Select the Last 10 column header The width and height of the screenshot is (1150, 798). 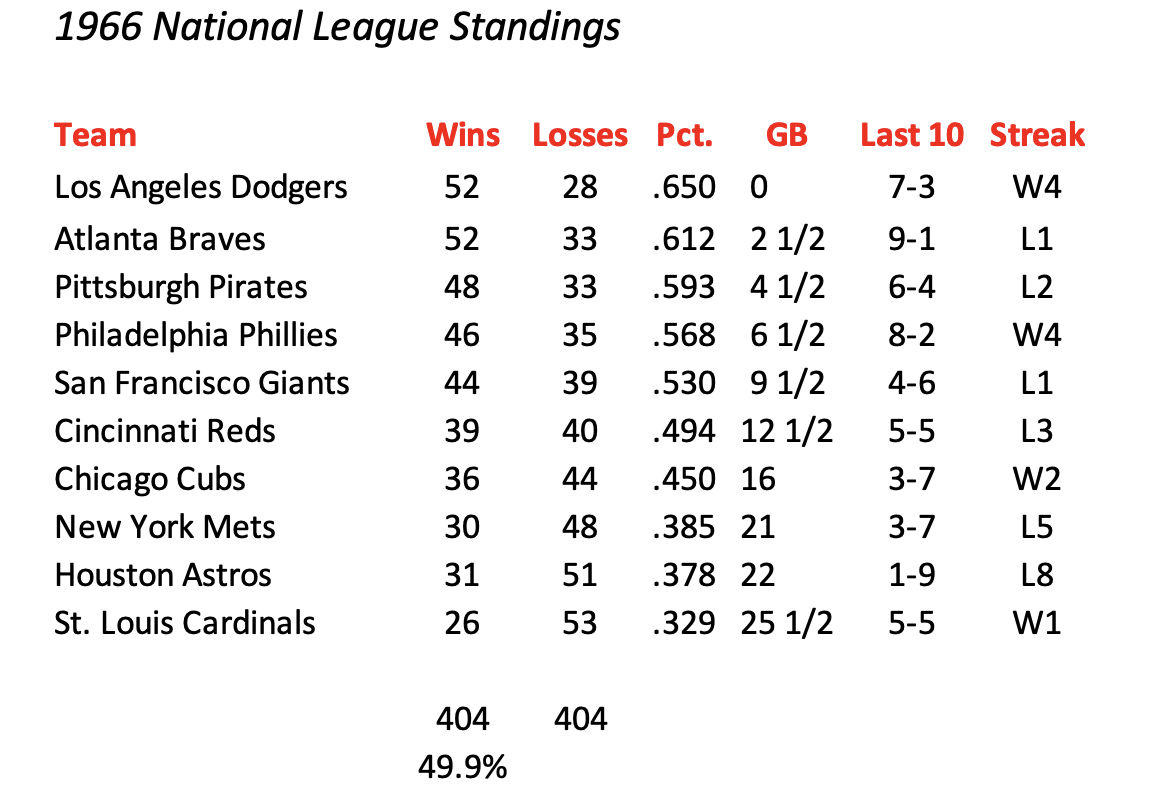pyautogui.click(x=912, y=135)
